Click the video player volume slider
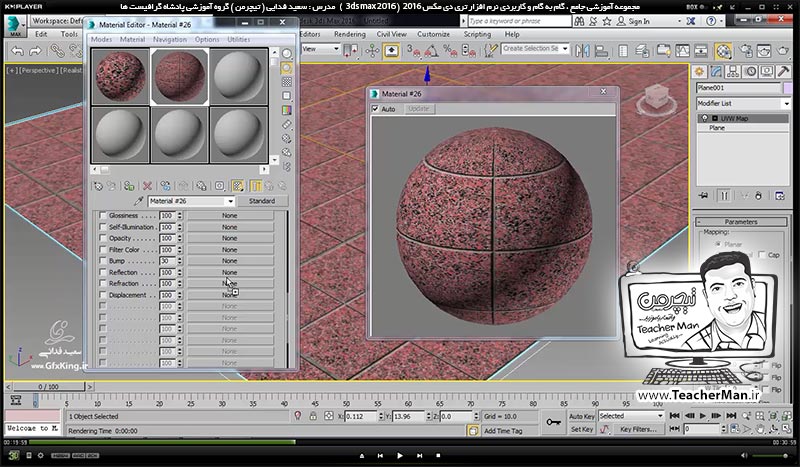The image size is (800, 467). point(769,455)
